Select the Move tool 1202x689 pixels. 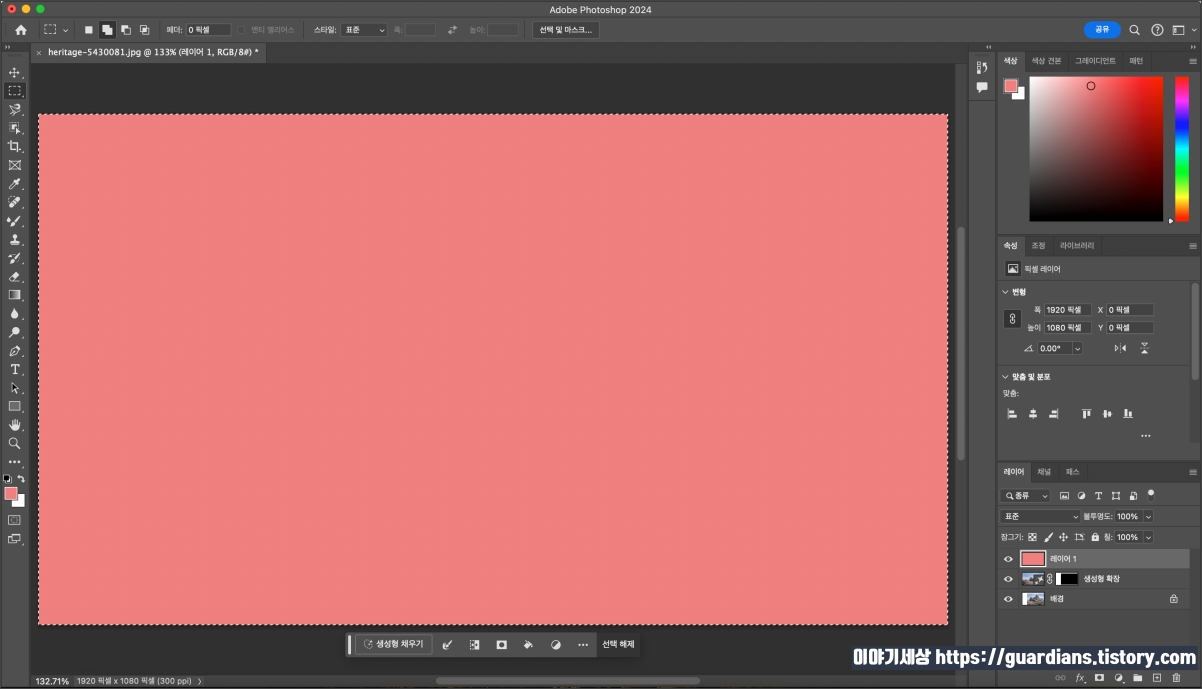pos(14,72)
